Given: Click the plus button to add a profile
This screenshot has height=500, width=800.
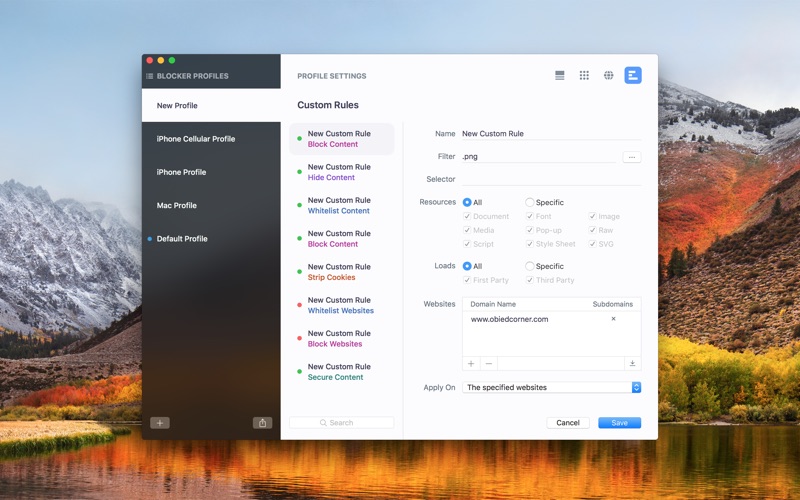Looking at the screenshot, I should (x=160, y=423).
